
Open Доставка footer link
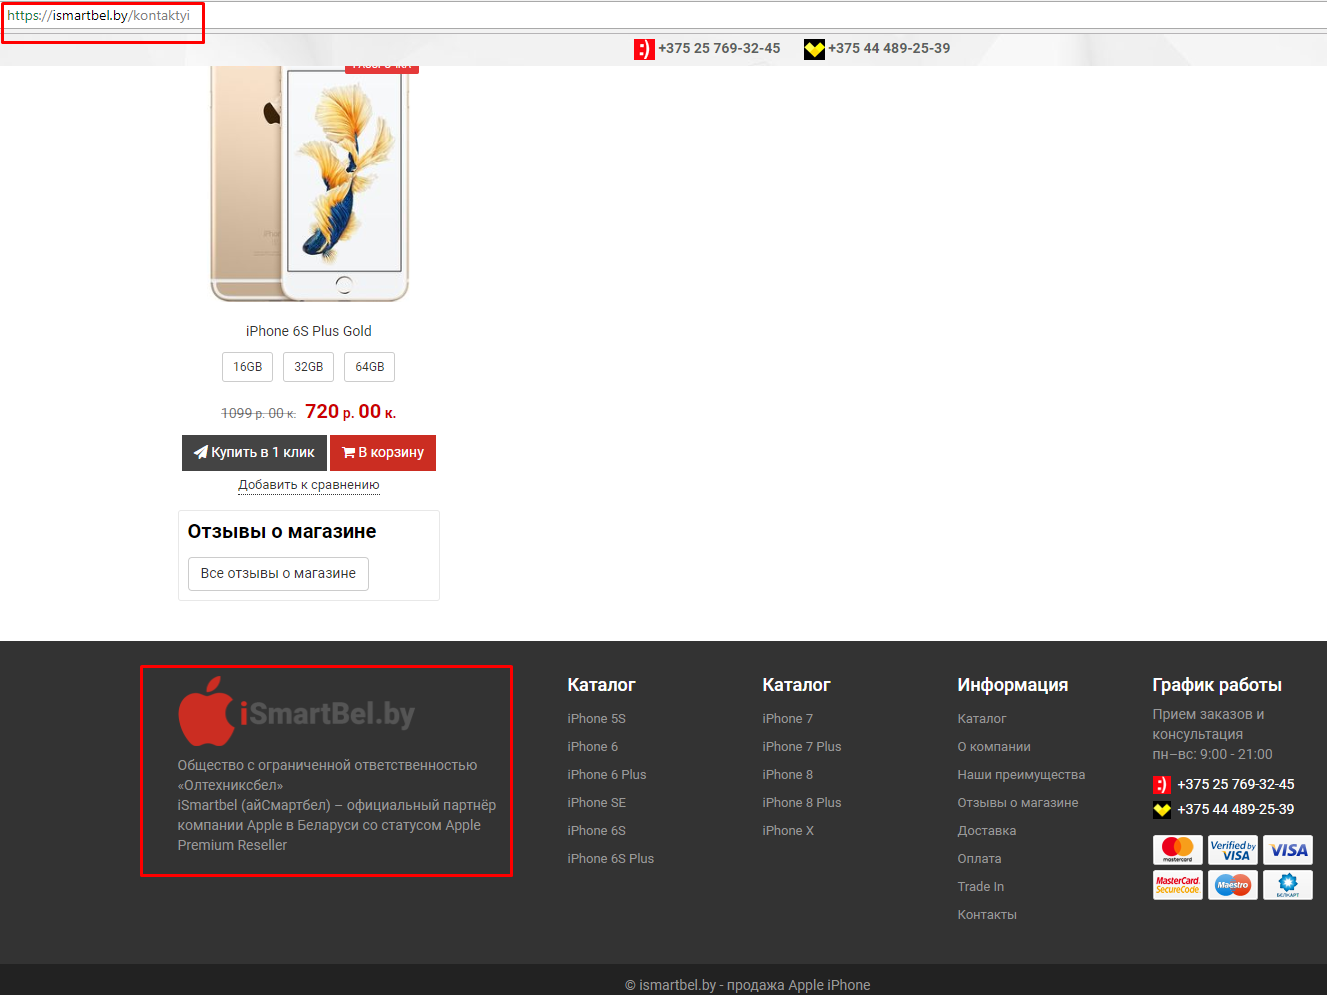(x=987, y=831)
